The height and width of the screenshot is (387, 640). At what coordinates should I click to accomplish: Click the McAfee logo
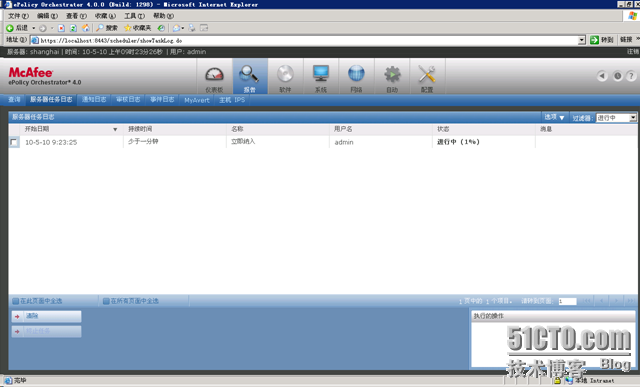tap(31, 72)
